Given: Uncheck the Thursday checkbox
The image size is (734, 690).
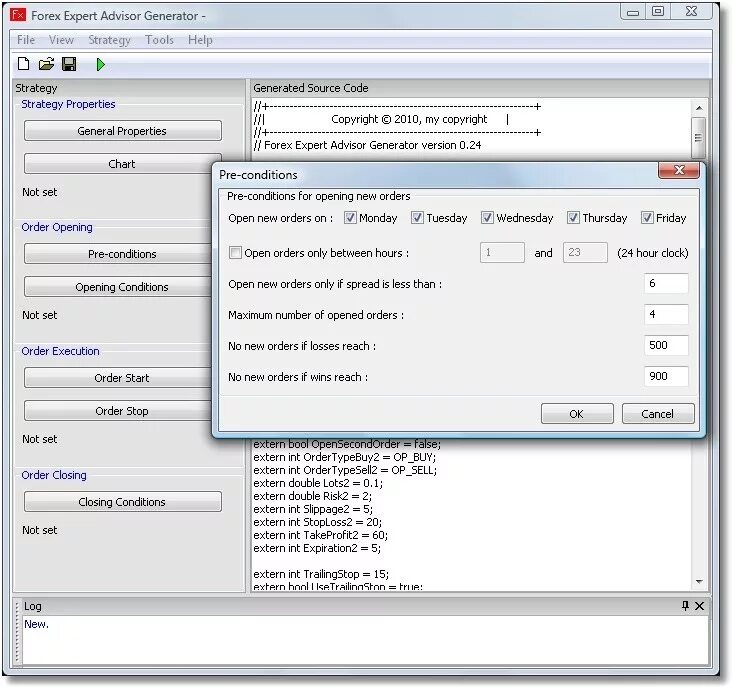Looking at the screenshot, I should coord(573,218).
